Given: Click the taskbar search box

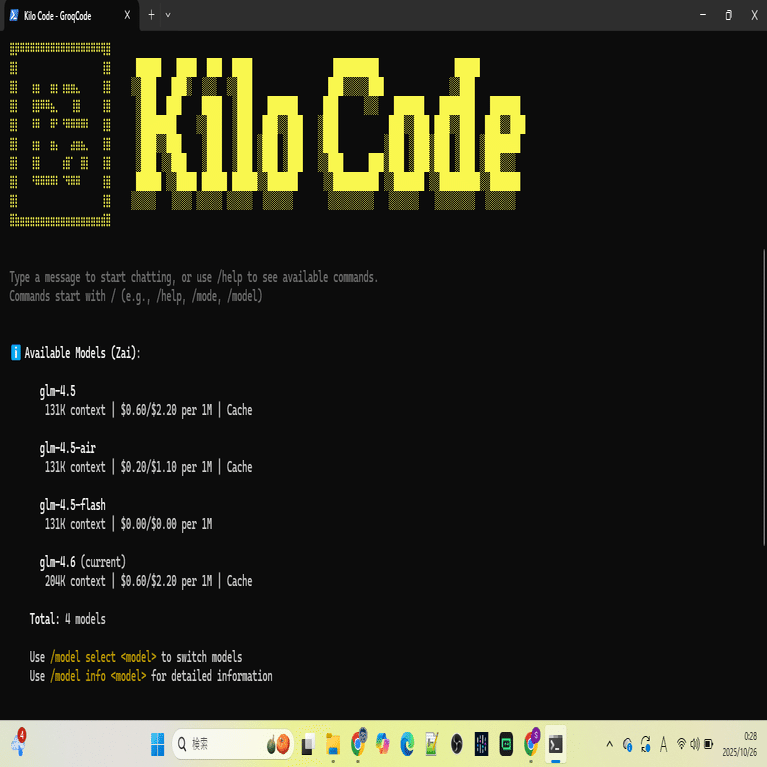Looking at the screenshot, I should click(233, 744).
